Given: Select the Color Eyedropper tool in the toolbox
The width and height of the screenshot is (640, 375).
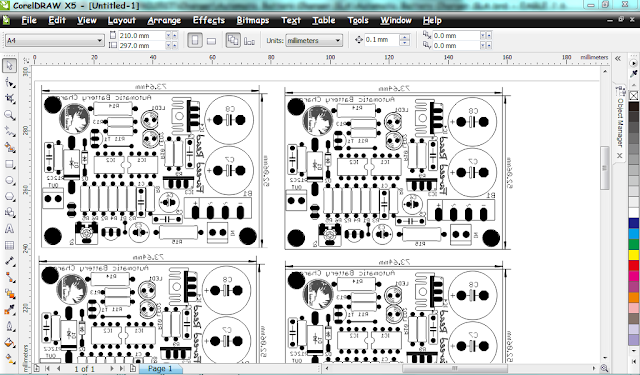Looking at the screenshot, I should pos(9,311).
